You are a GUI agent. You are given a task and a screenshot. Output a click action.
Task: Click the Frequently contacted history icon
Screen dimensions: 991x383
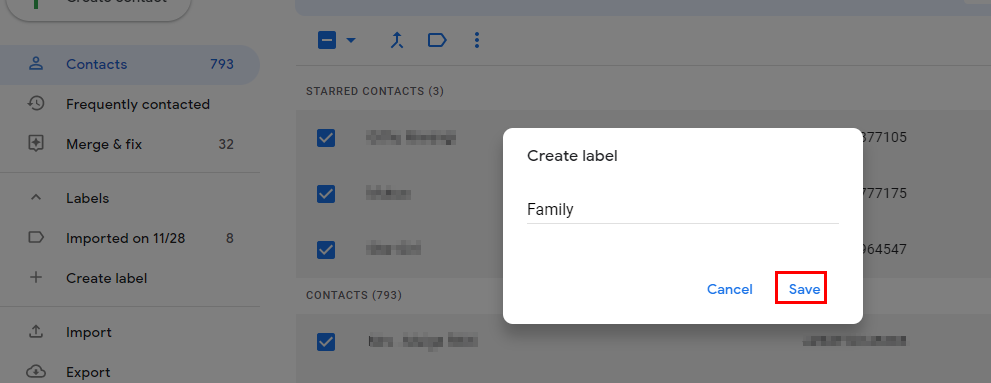coord(36,104)
